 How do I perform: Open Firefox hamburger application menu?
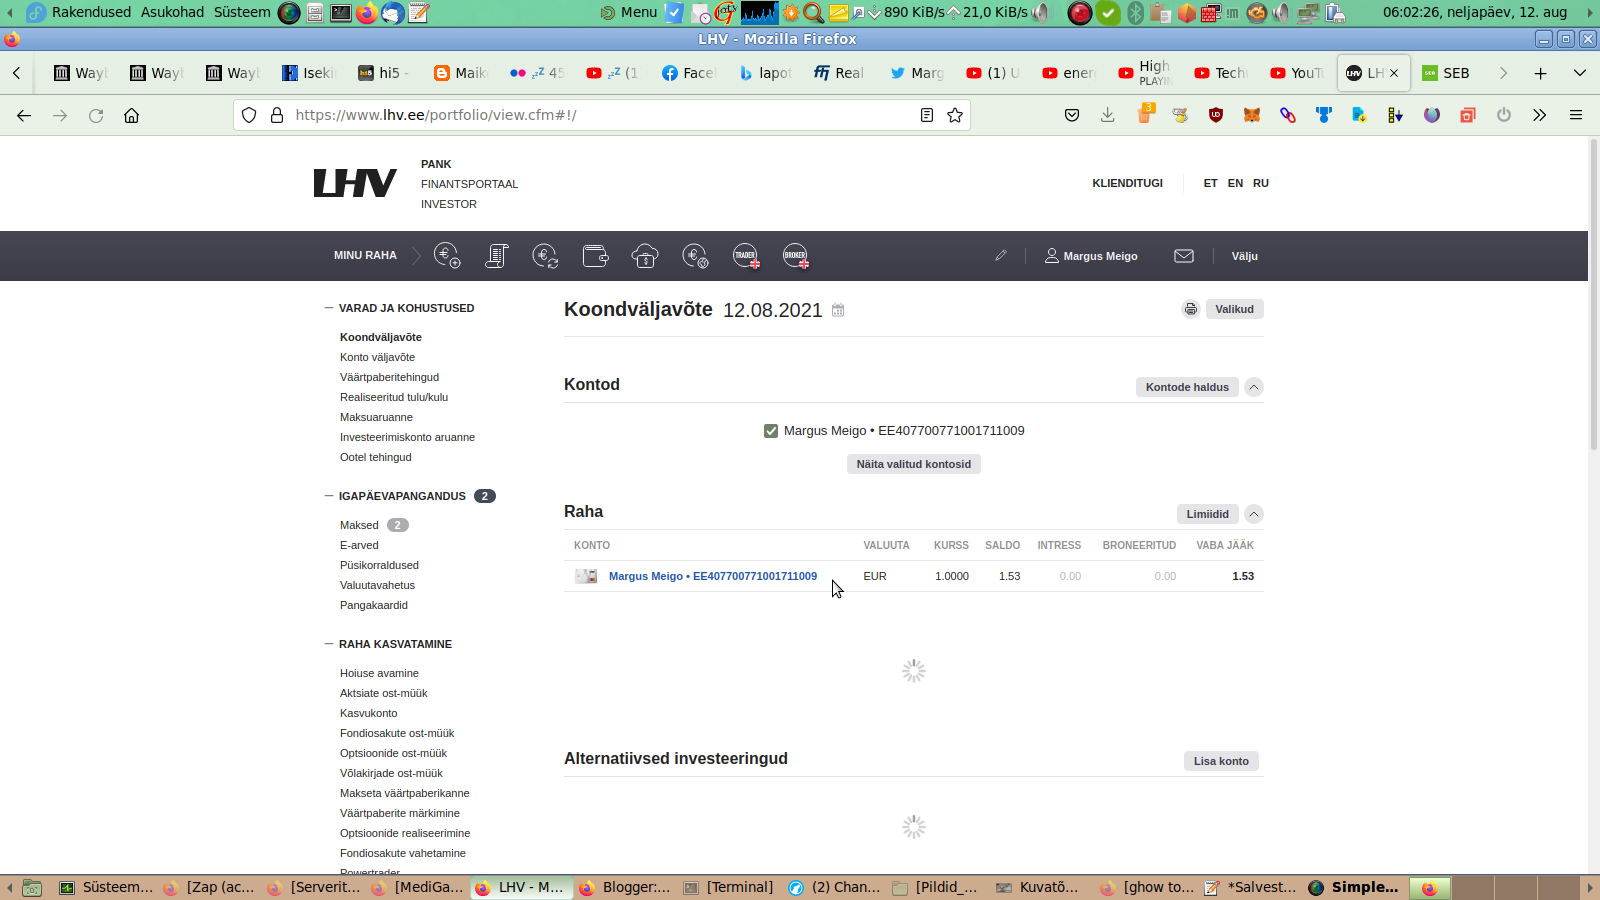pyautogui.click(x=1576, y=115)
